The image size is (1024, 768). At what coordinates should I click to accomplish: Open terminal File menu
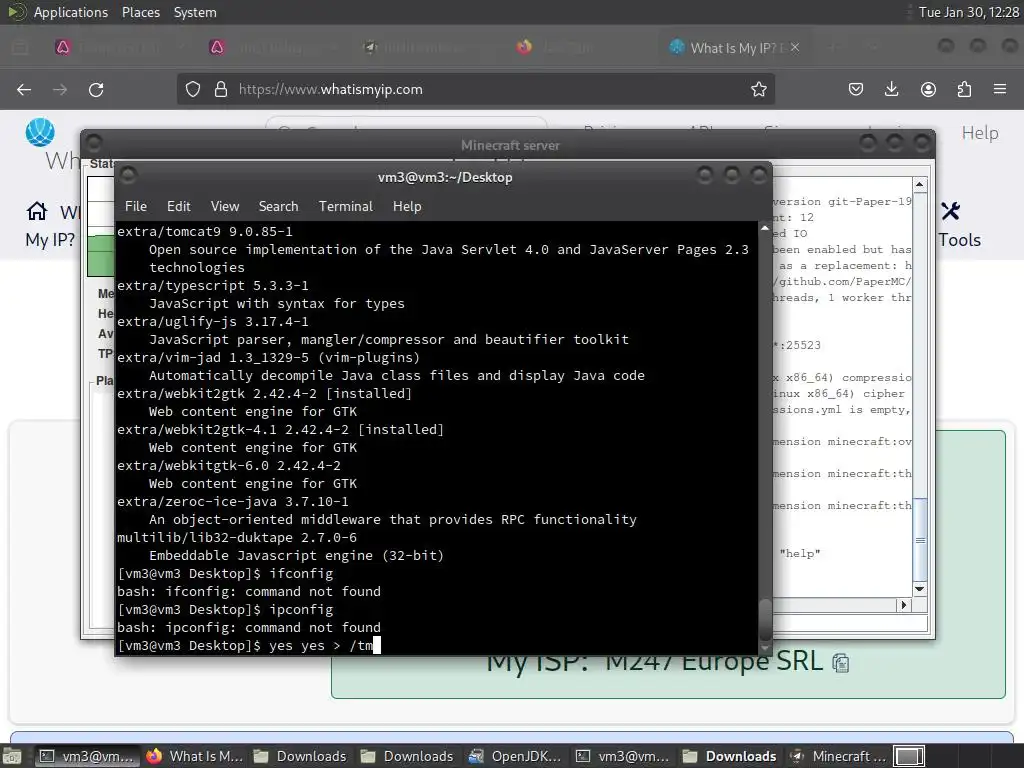click(136, 206)
